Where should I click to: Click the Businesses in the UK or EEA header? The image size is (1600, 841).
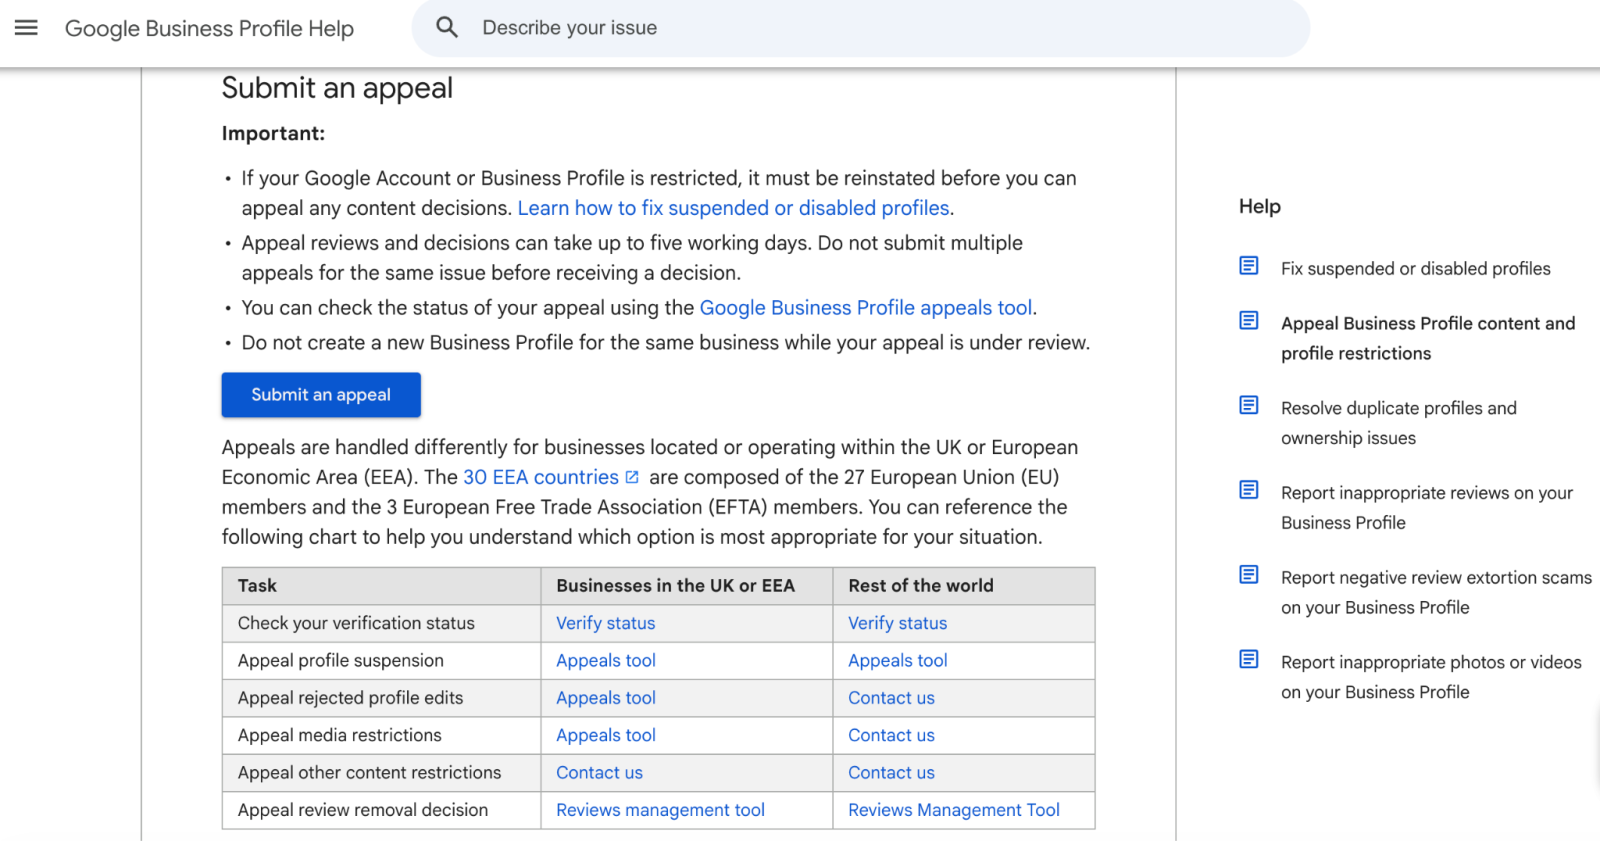[x=687, y=586]
